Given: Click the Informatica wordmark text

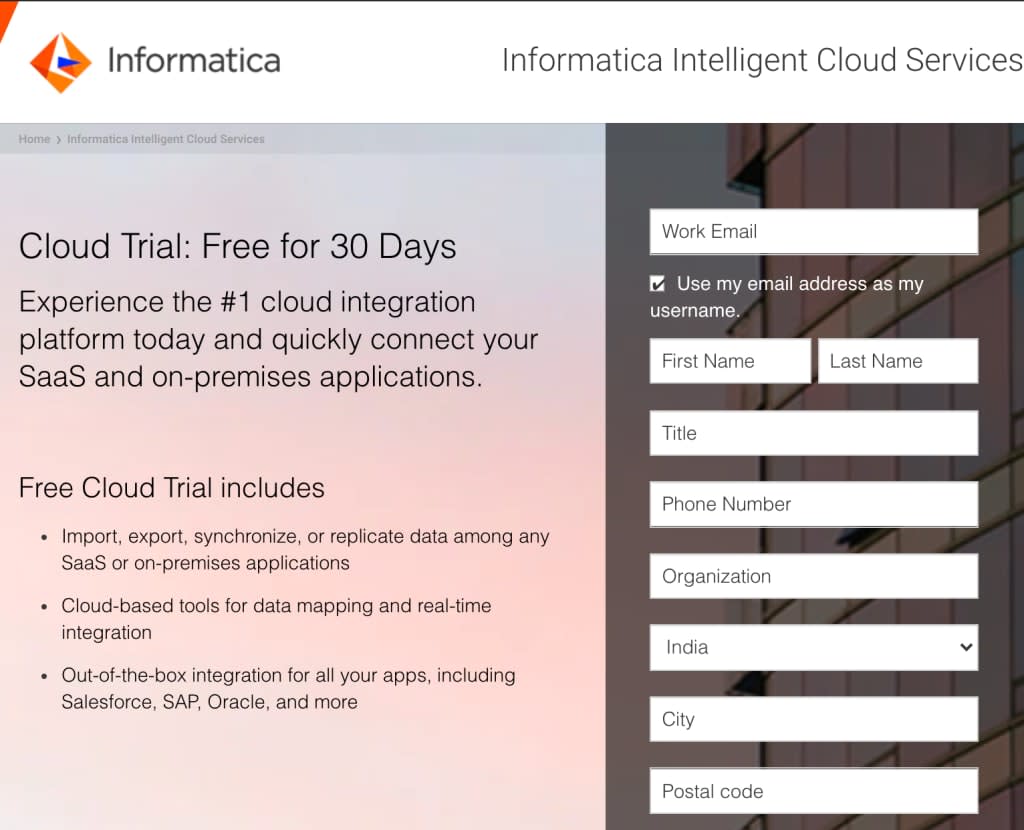Looking at the screenshot, I should coord(194,60).
